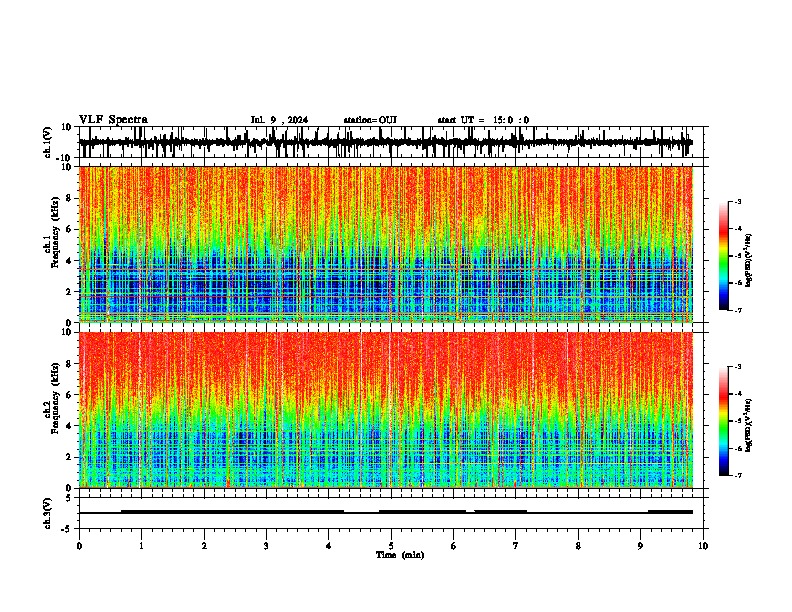
Task: Click the '1' tick on the time axis
Action: [141, 546]
